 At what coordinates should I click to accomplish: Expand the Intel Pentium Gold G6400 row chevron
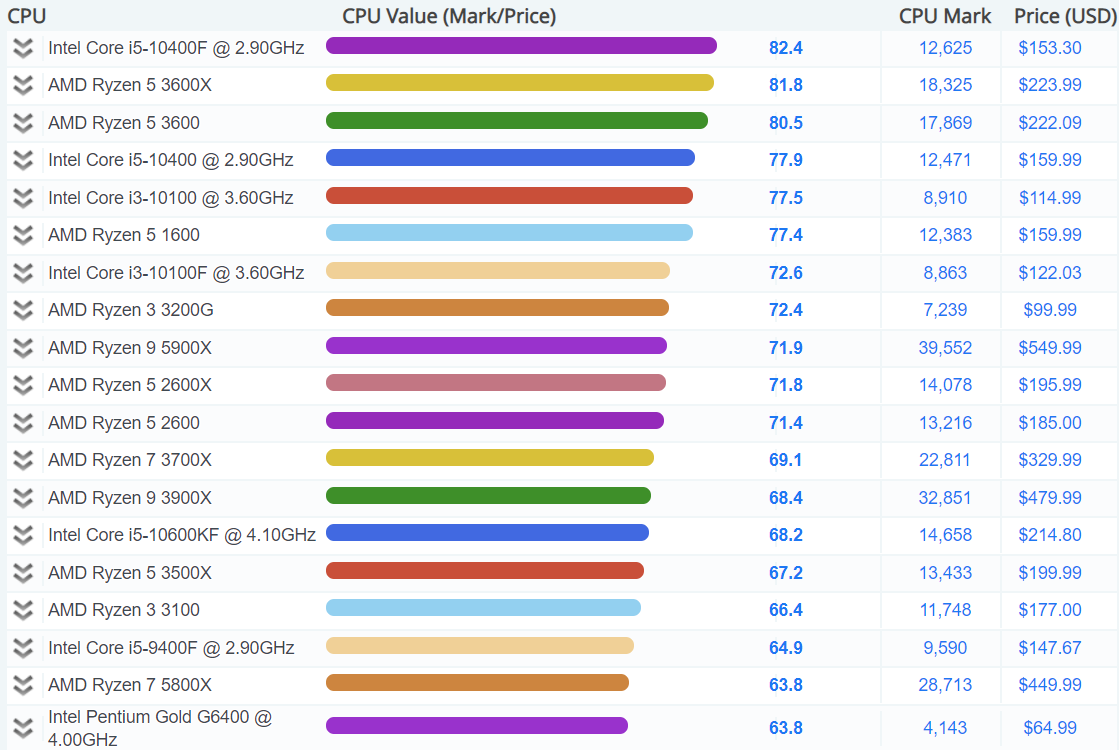pos(23,728)
